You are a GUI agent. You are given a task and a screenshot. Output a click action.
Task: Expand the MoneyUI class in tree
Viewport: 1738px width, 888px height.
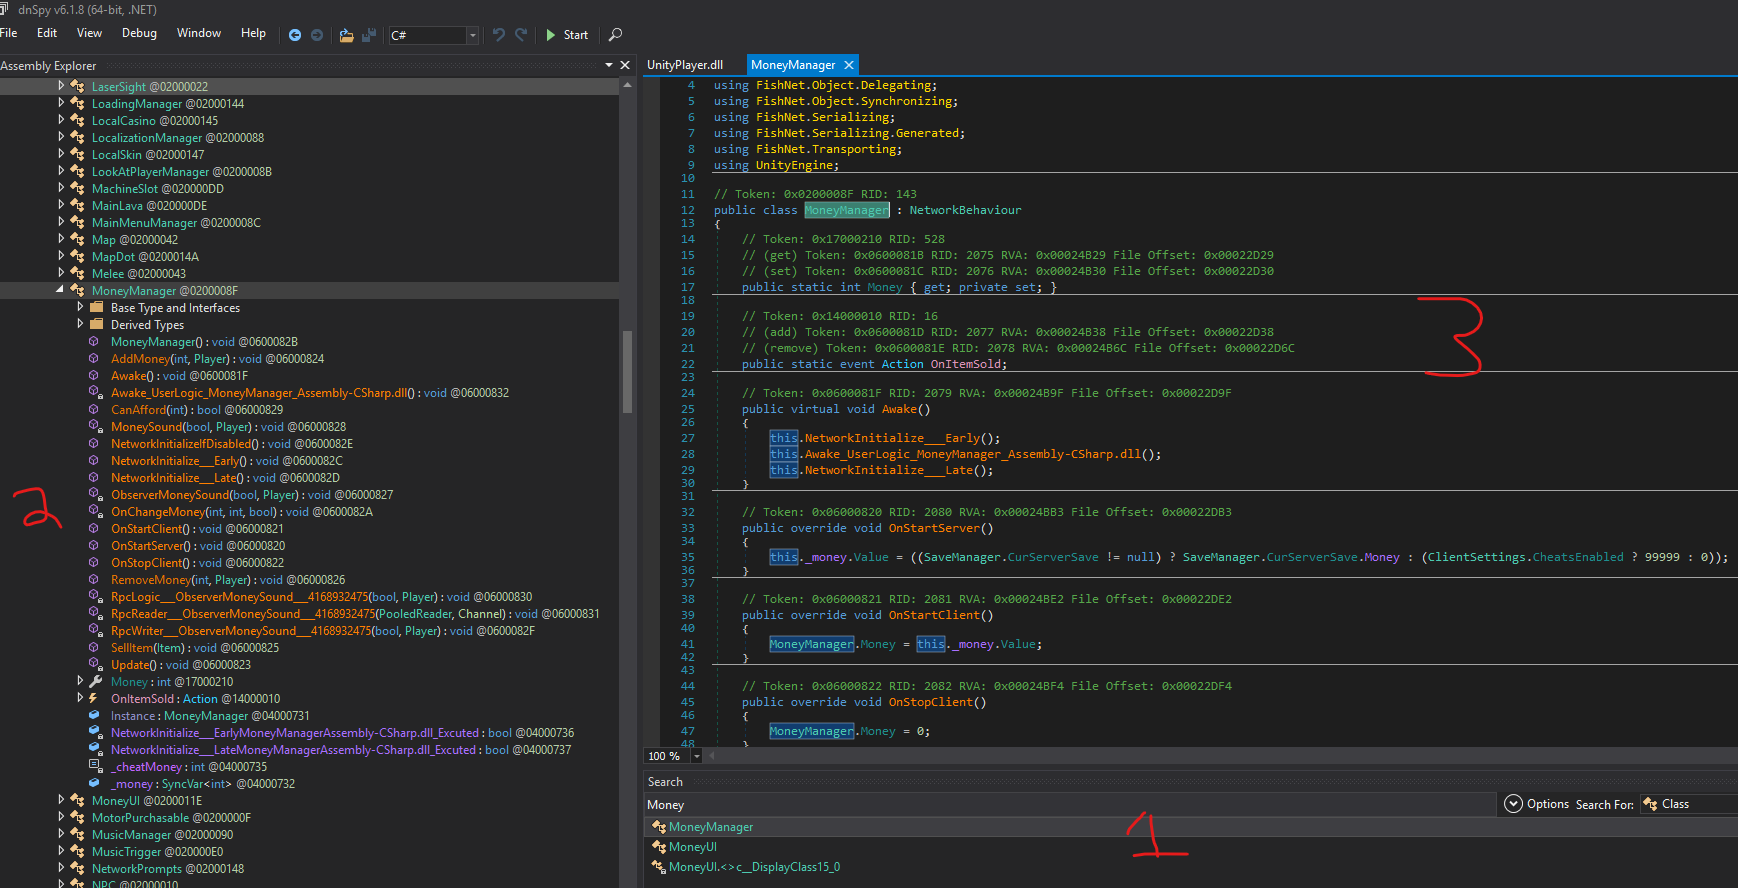pyautogui.click(x=61, y=800)
